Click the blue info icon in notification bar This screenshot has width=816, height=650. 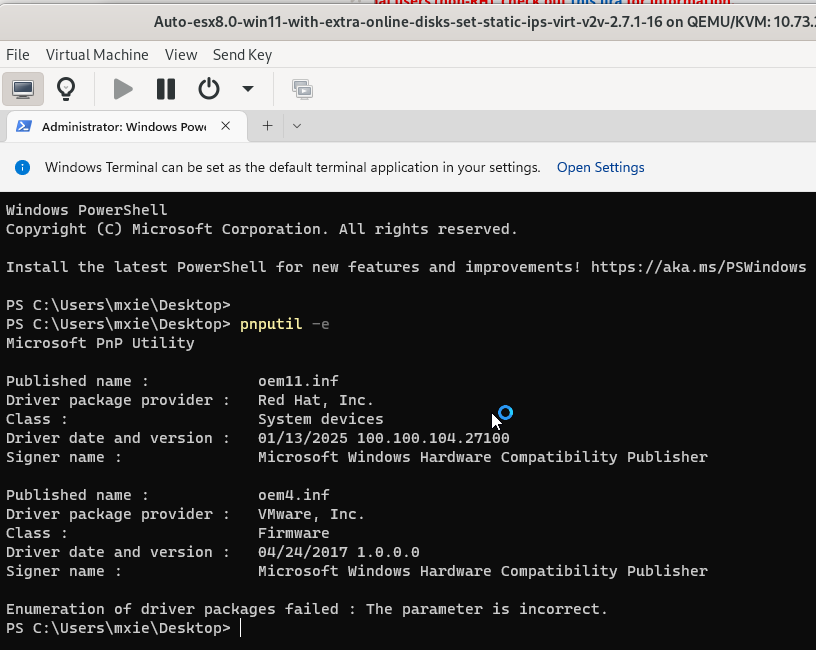[x=22, y=167]
